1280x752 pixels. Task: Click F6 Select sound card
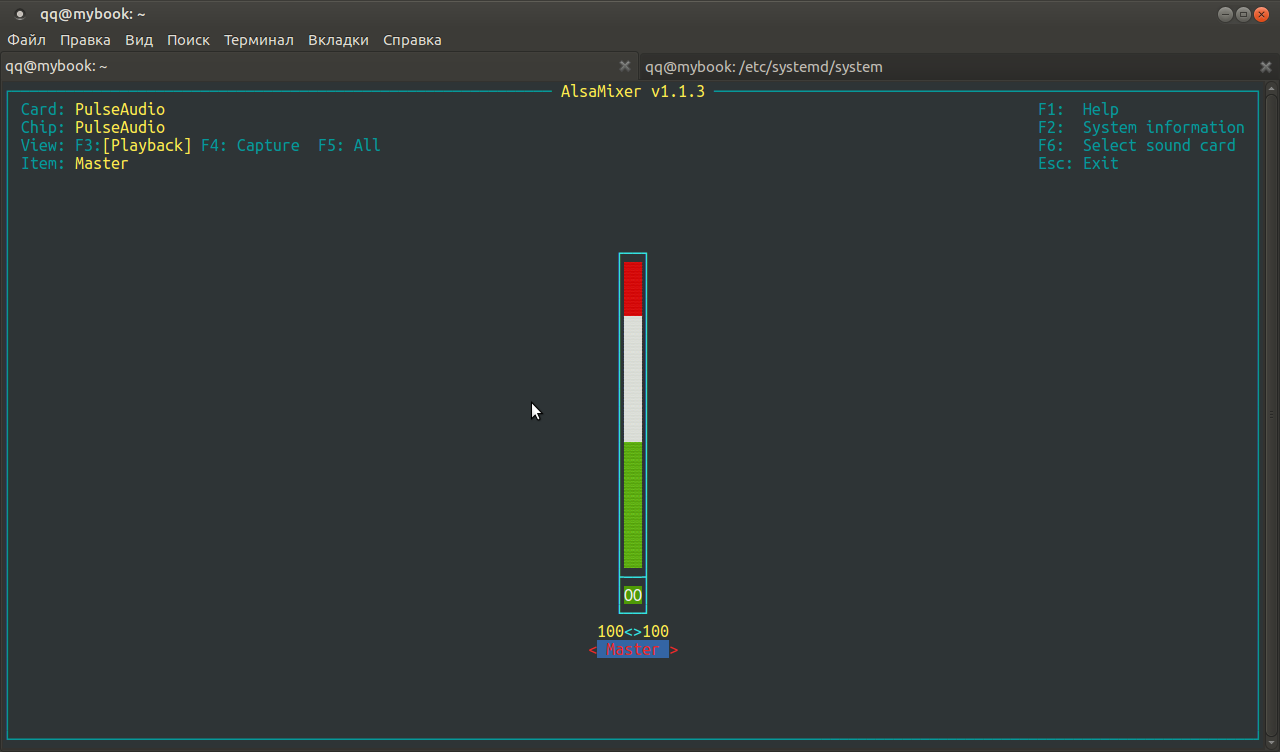click(x=1136, y=146)
